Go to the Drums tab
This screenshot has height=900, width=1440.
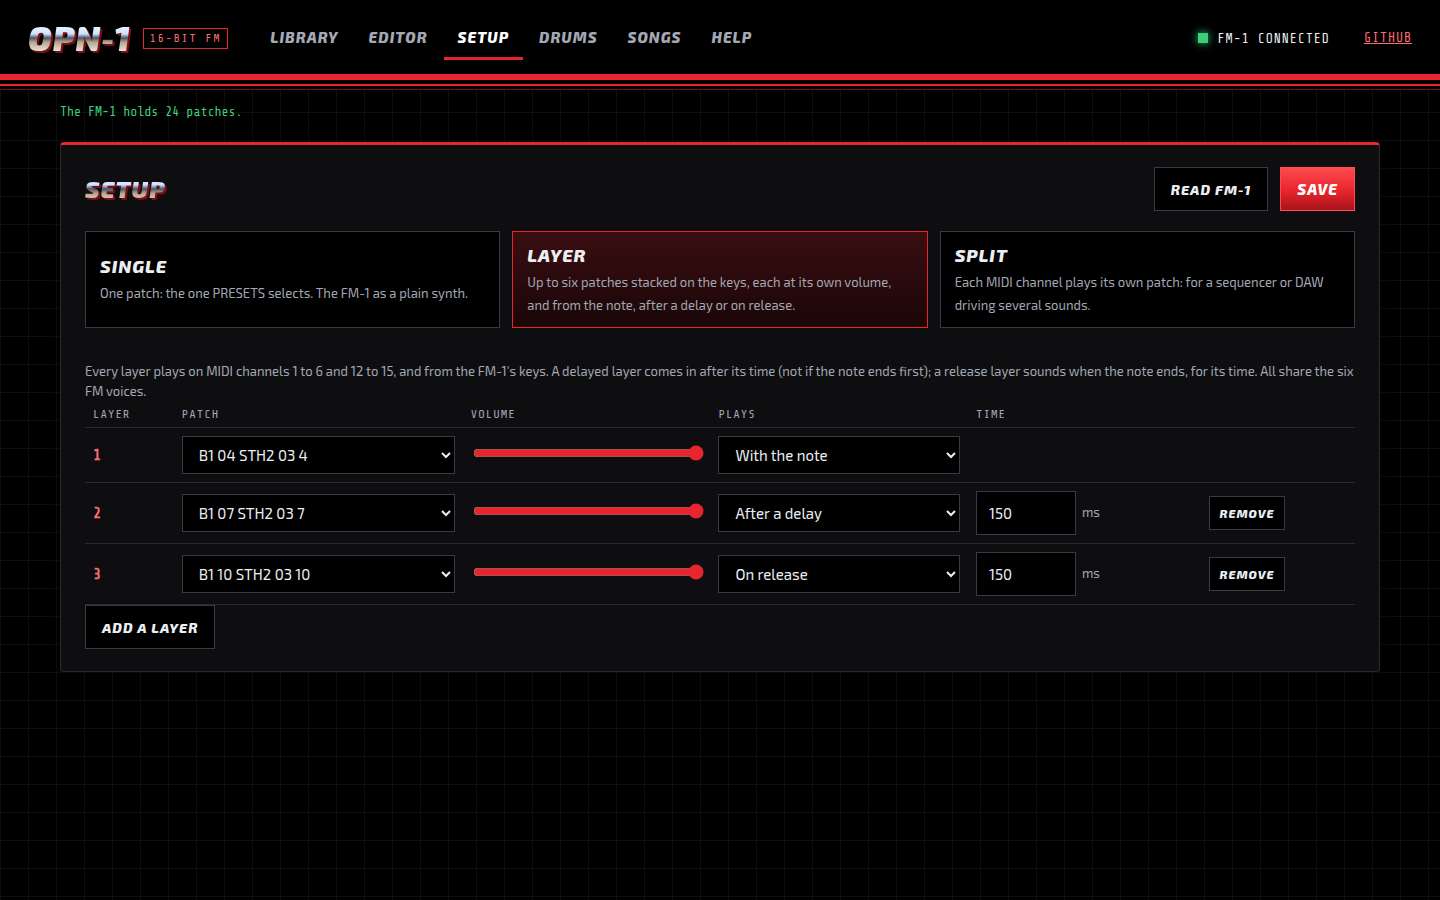[568, 38]
